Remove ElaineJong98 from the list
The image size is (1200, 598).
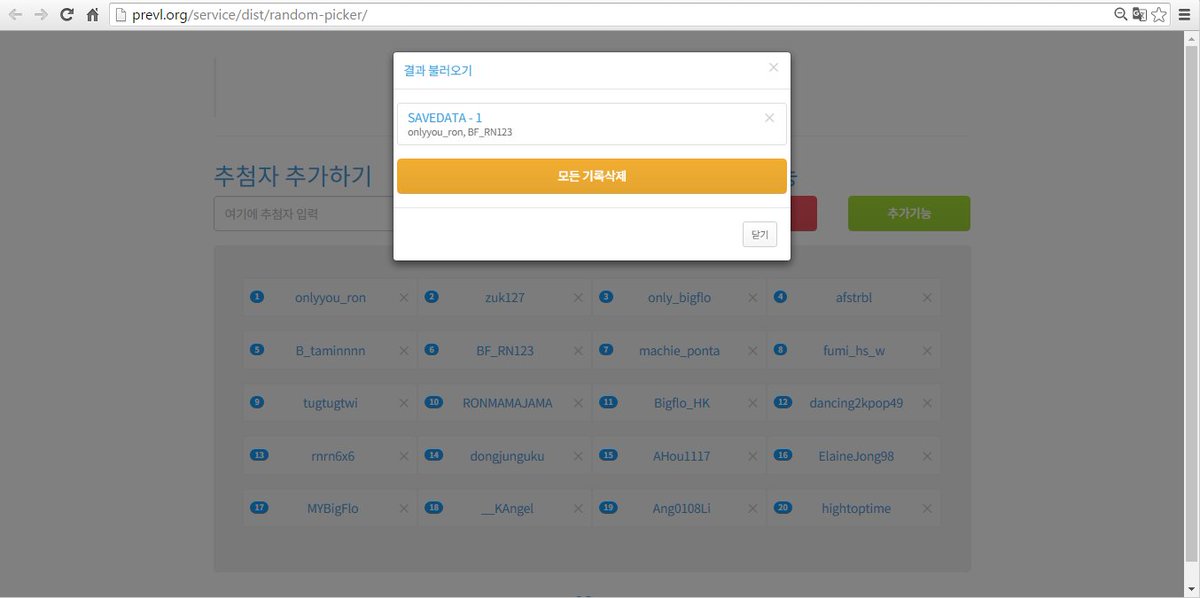coord(927,456)
